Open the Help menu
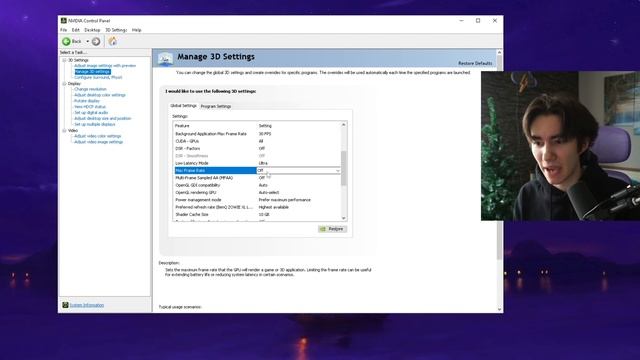Image resolution: width=640 pixels, height=360 pixels. pos(136,30)
